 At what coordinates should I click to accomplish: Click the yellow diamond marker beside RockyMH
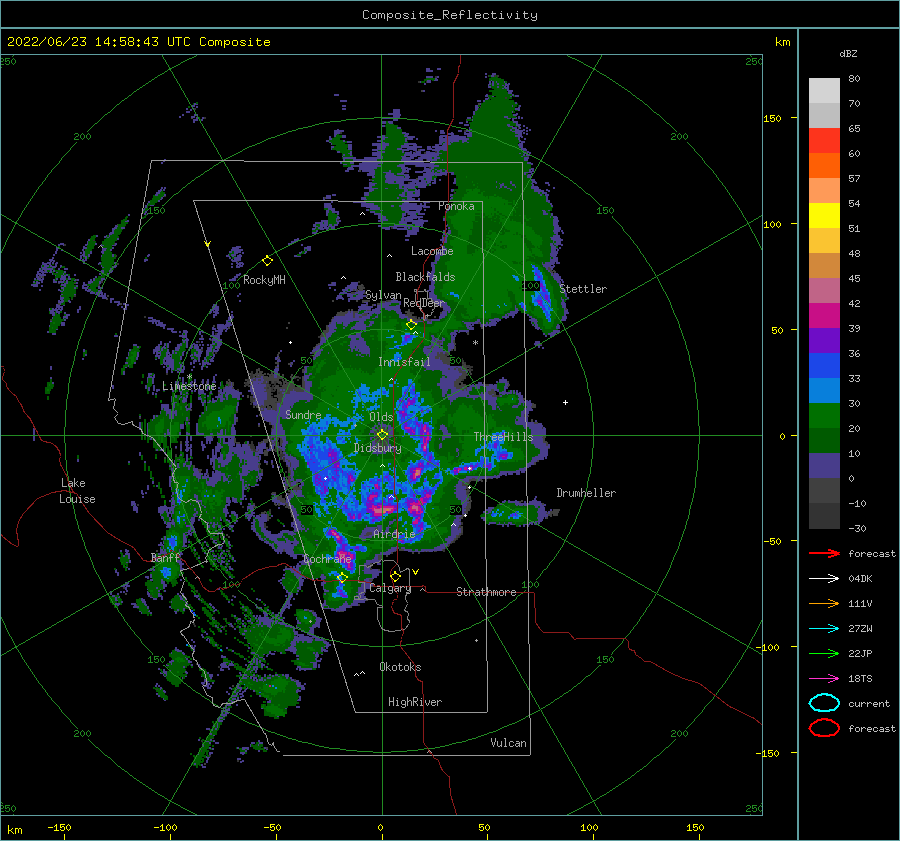tap(267, 261)
